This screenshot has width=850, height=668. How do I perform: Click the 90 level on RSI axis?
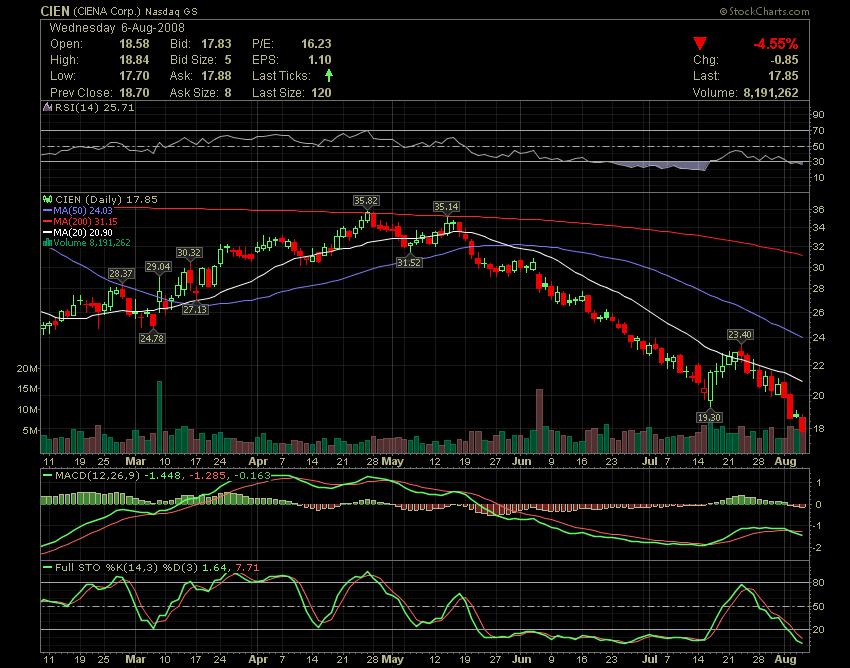tap(819, 114)
